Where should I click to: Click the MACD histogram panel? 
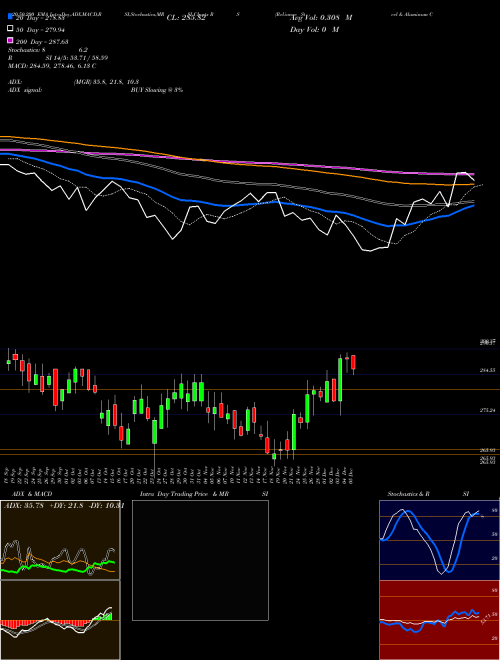coord(60,620)
